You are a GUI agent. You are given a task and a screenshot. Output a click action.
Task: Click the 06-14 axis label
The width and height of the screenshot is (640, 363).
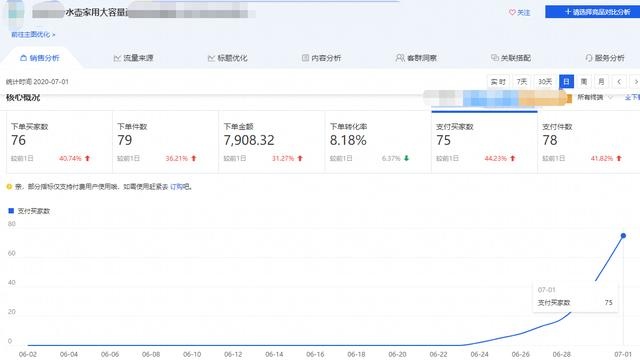tap(274, 354)
